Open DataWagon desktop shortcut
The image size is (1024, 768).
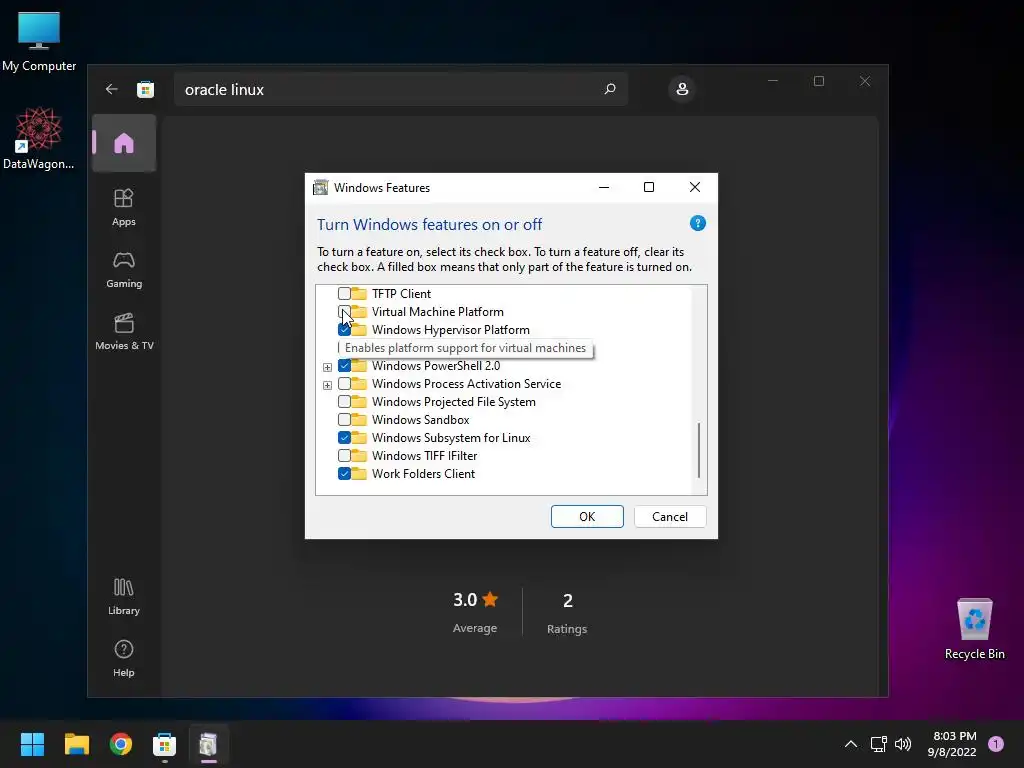click(39, 138)
